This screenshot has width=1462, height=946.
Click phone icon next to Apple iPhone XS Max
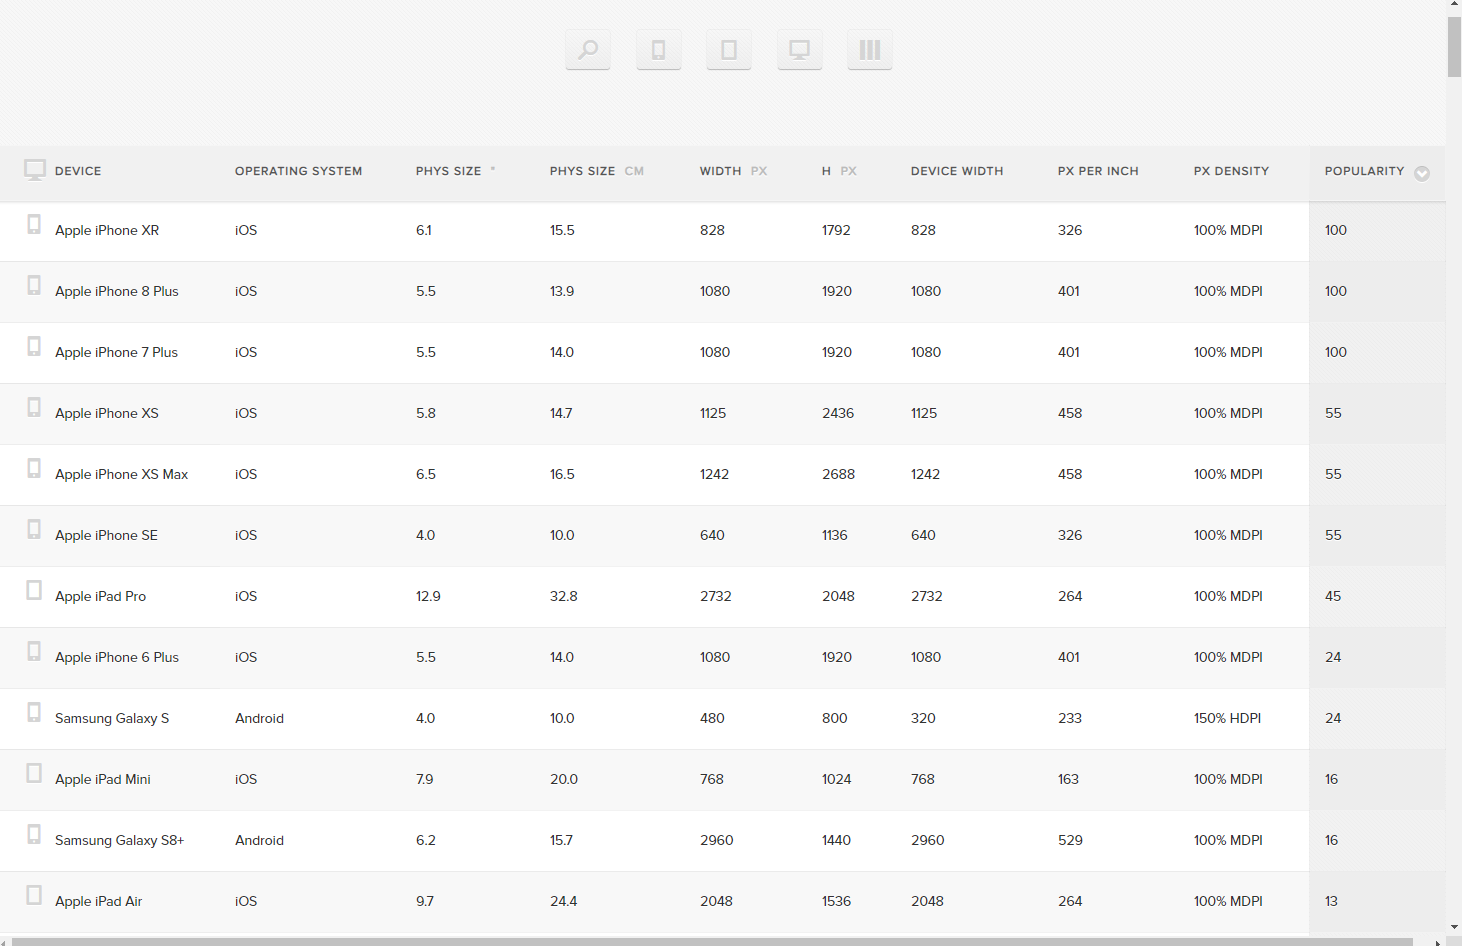click(x=34, y=469)
